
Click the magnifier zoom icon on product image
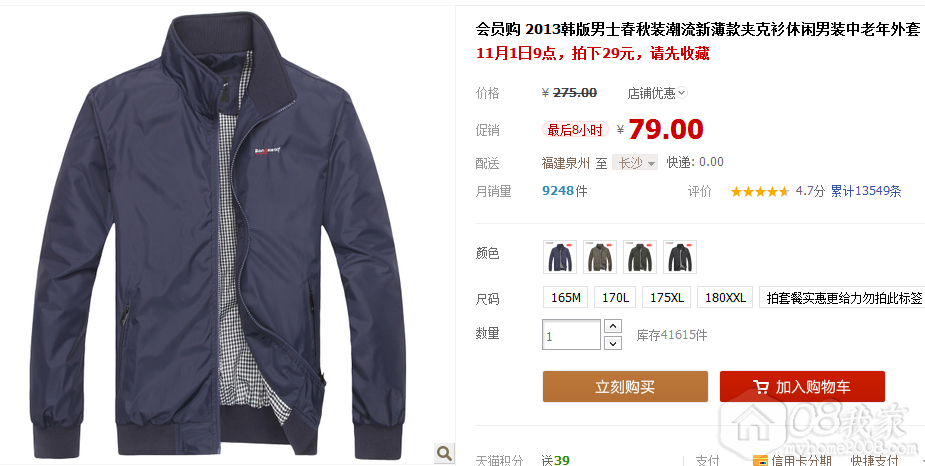pyautogui.click(x=444, y=453)
